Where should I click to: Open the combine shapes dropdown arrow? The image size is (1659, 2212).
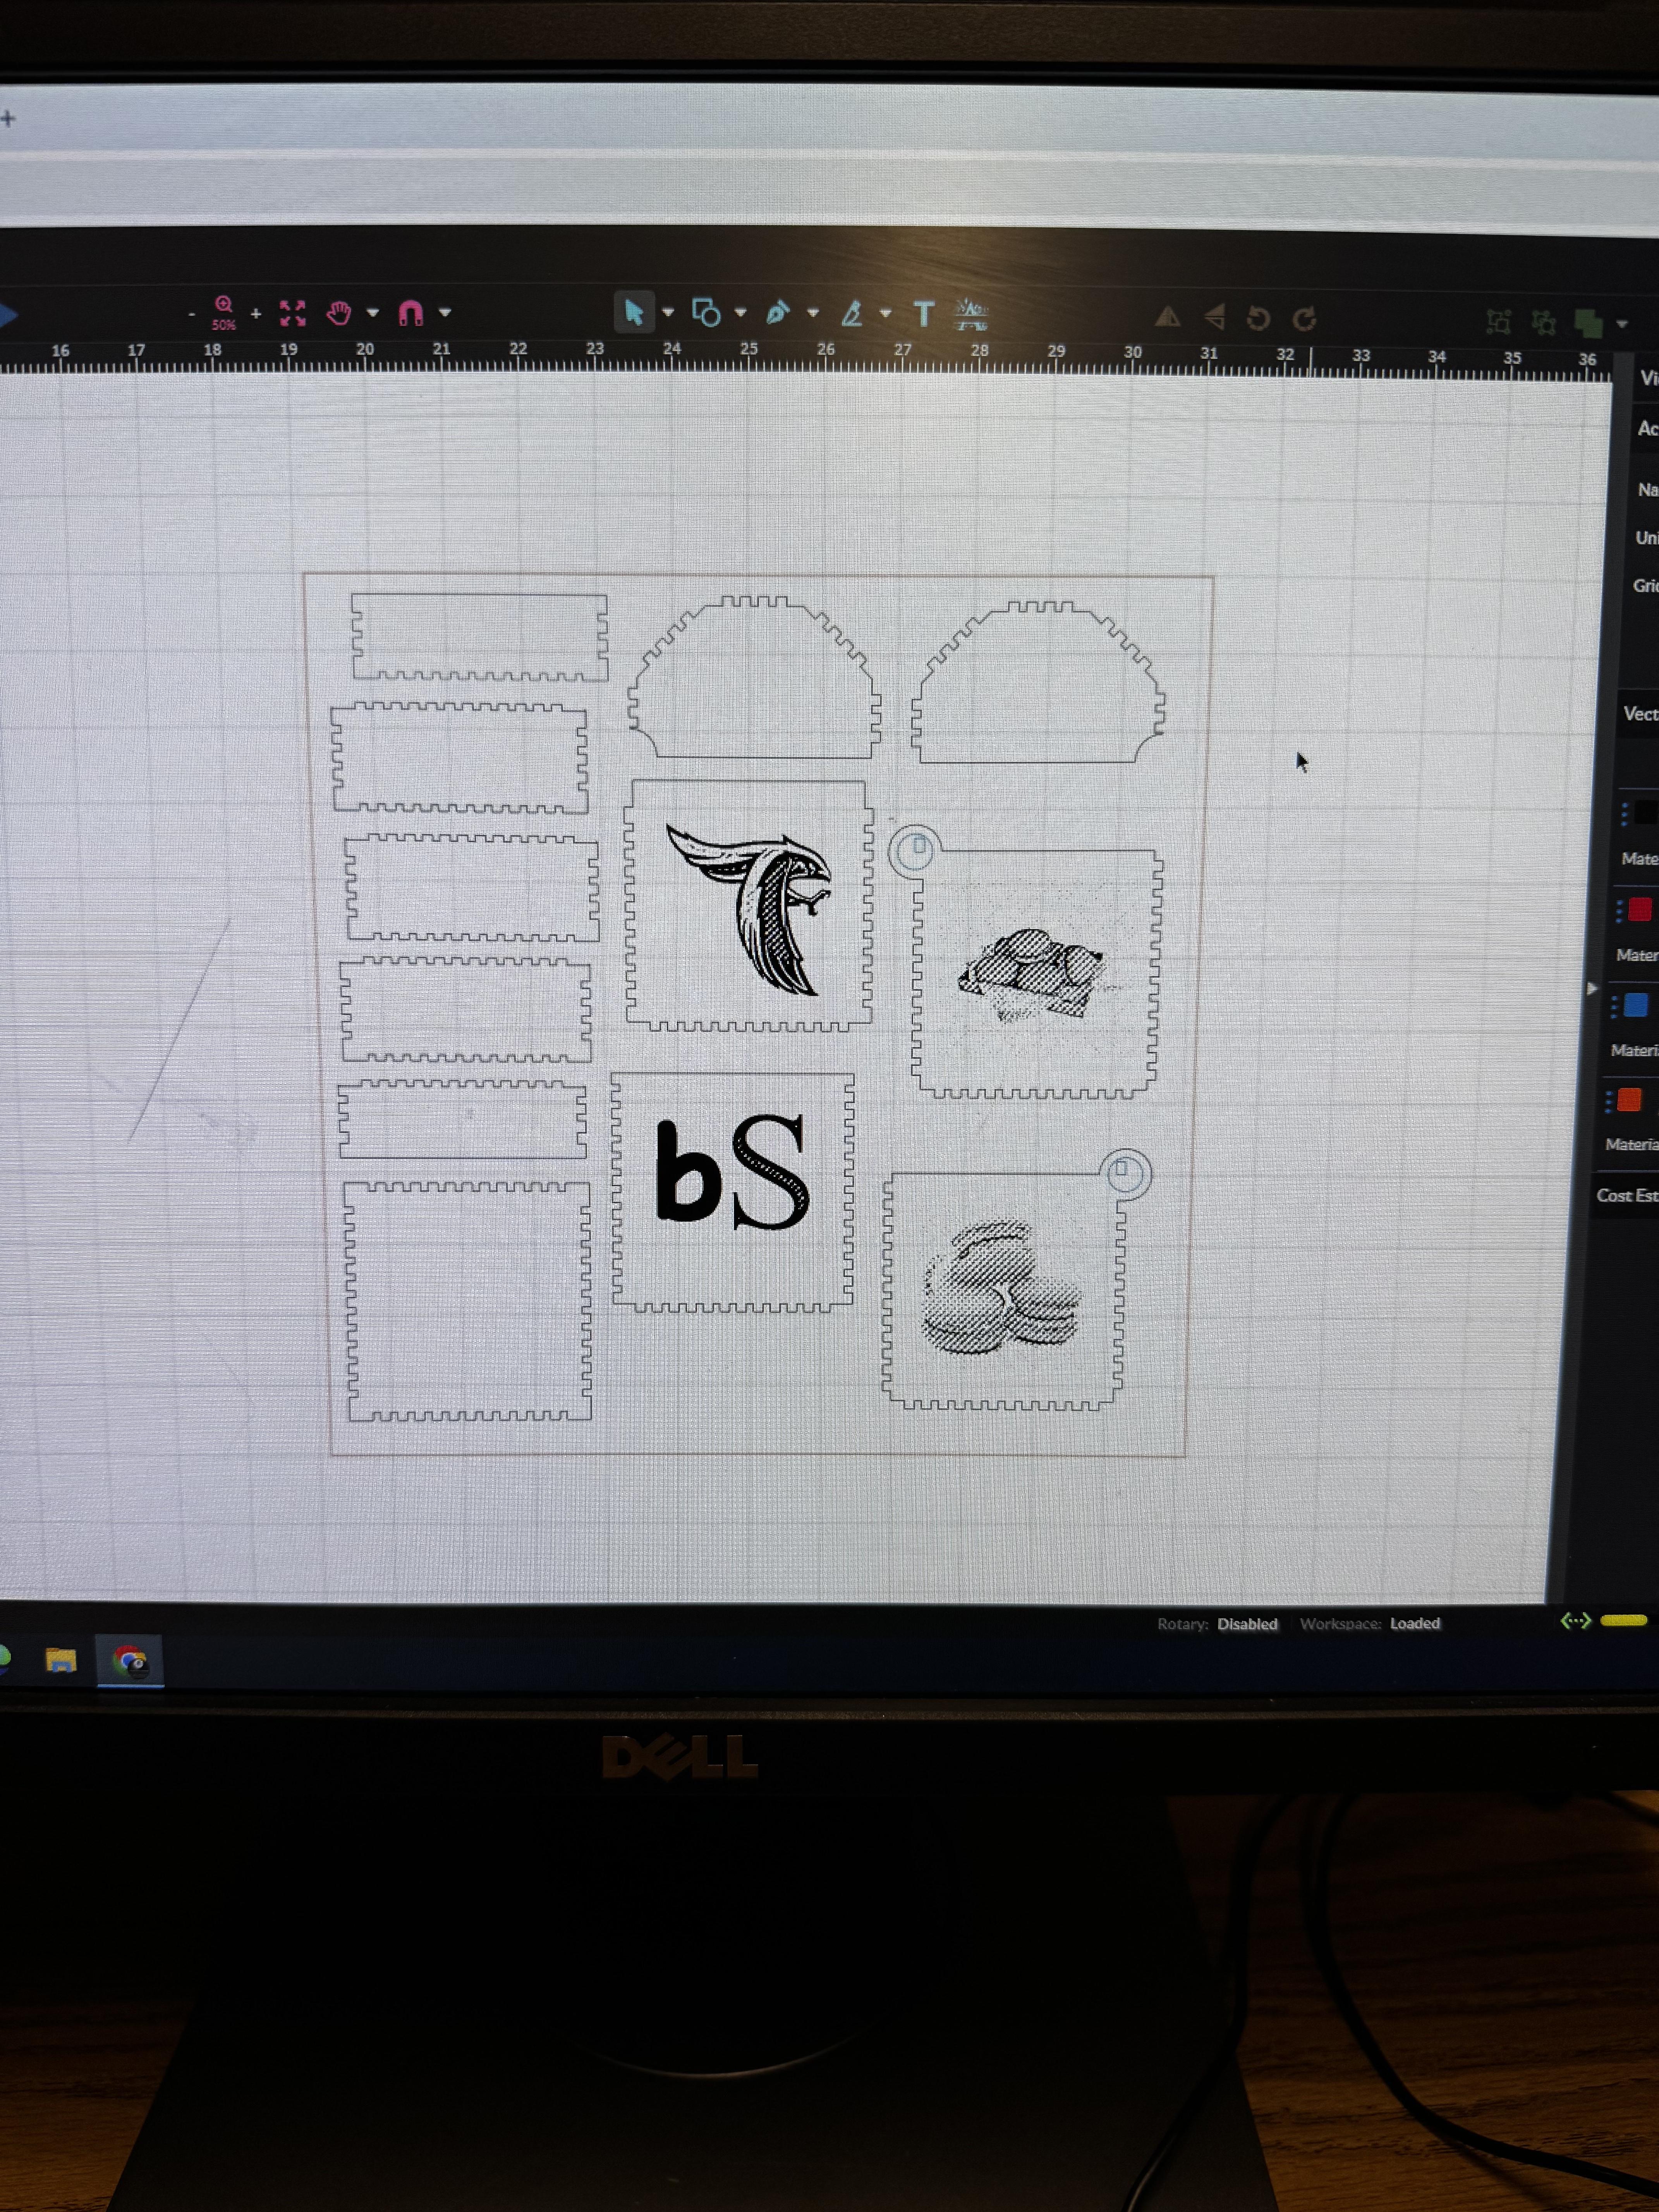point(1622,324)
